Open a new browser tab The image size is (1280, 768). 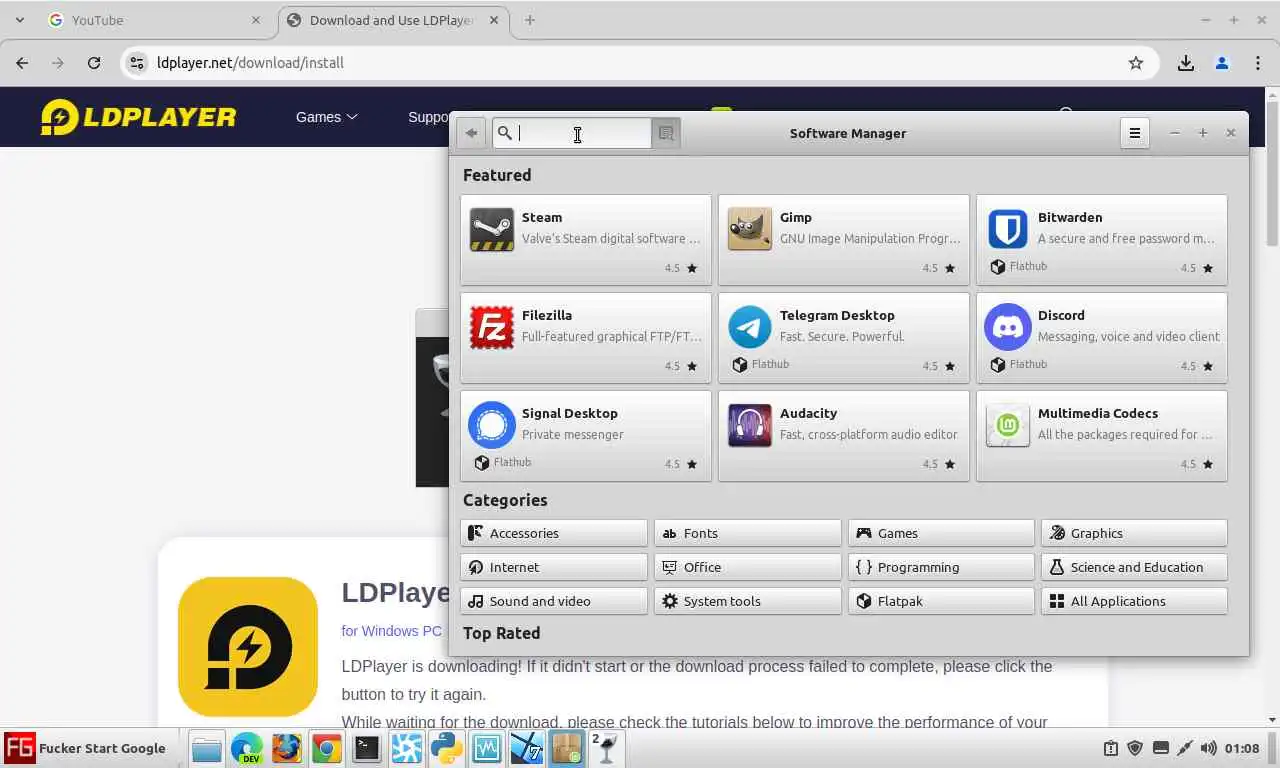point(530,20)
